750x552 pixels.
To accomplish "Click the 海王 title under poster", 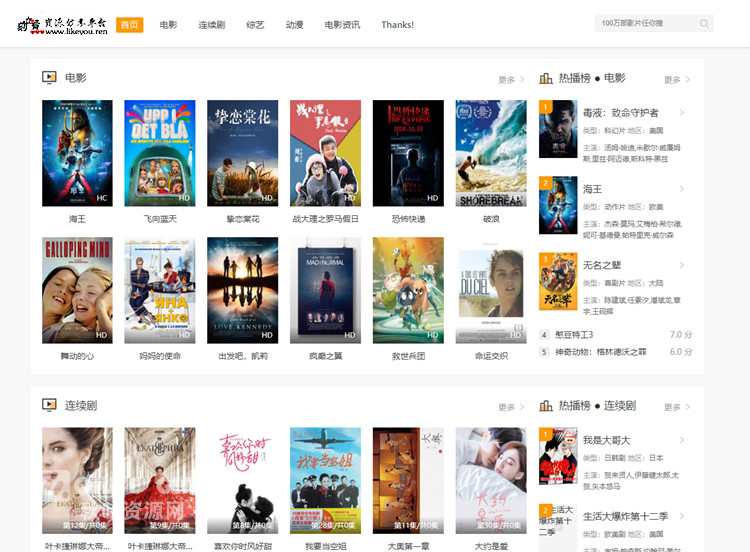I will tap(77, 219).
